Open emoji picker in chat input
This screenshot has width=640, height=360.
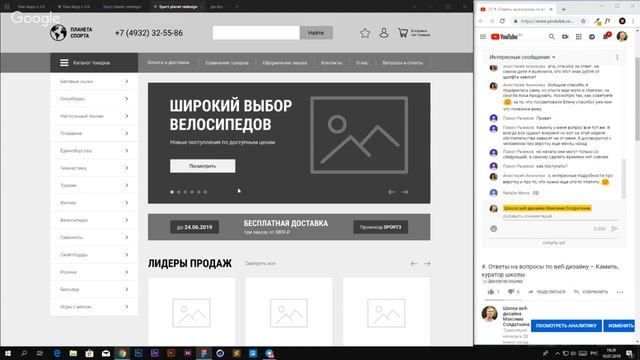[x=493, y=229]
